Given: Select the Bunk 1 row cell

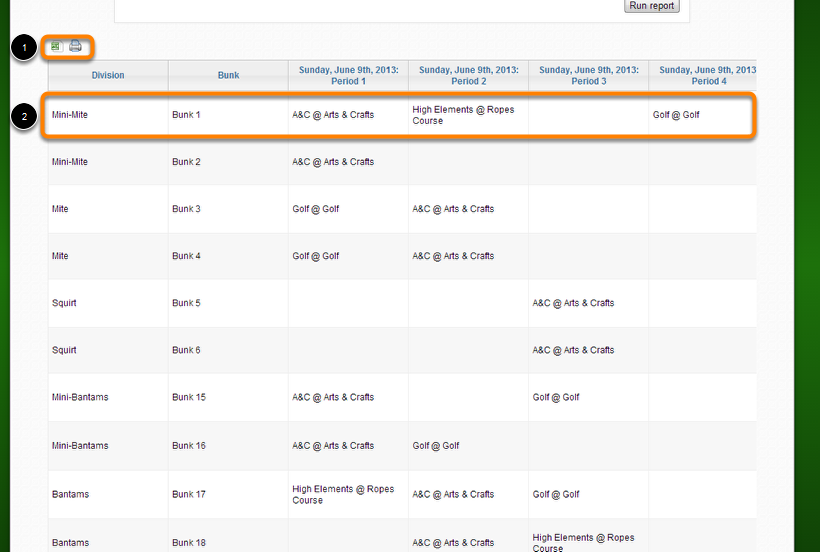Looking at the screenshot, I should tap(186, 115).
